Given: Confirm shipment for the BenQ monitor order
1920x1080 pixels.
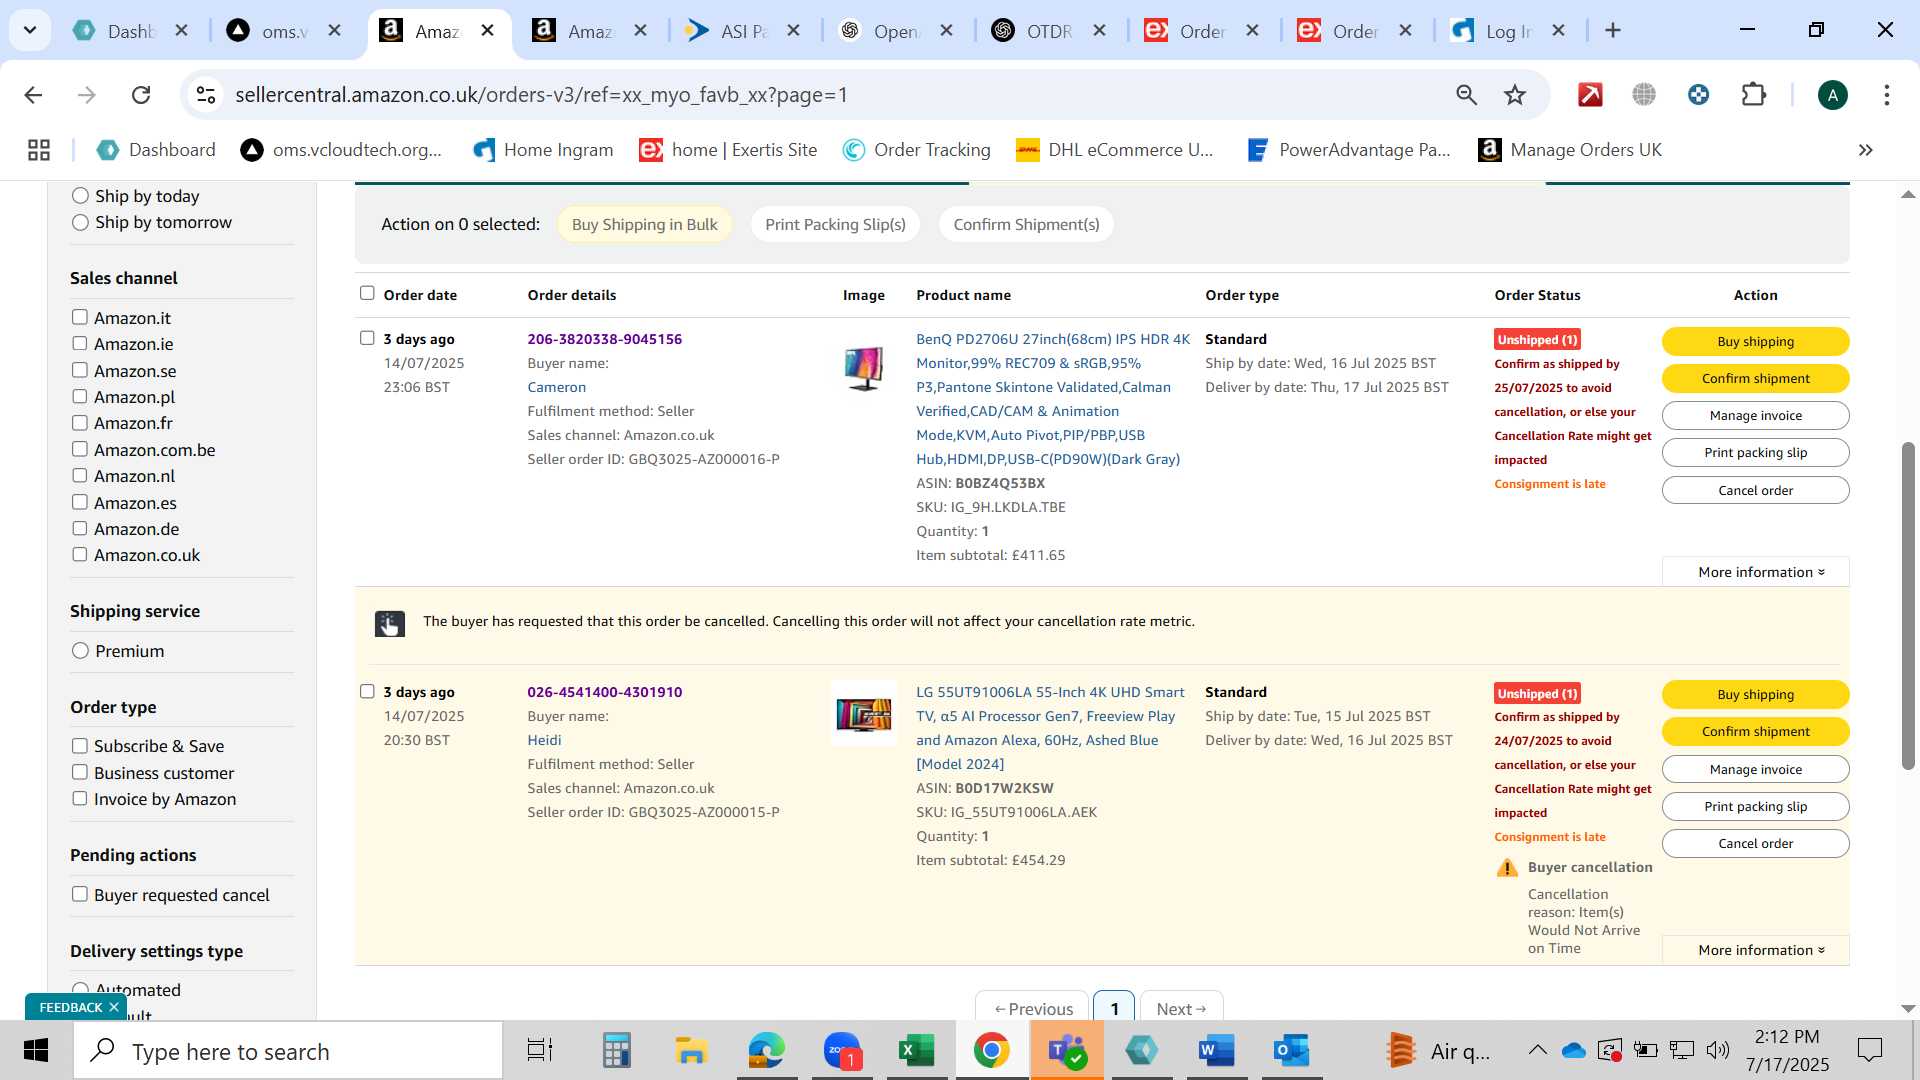Looking at the screenshot, I should [x=1755, y=378].
